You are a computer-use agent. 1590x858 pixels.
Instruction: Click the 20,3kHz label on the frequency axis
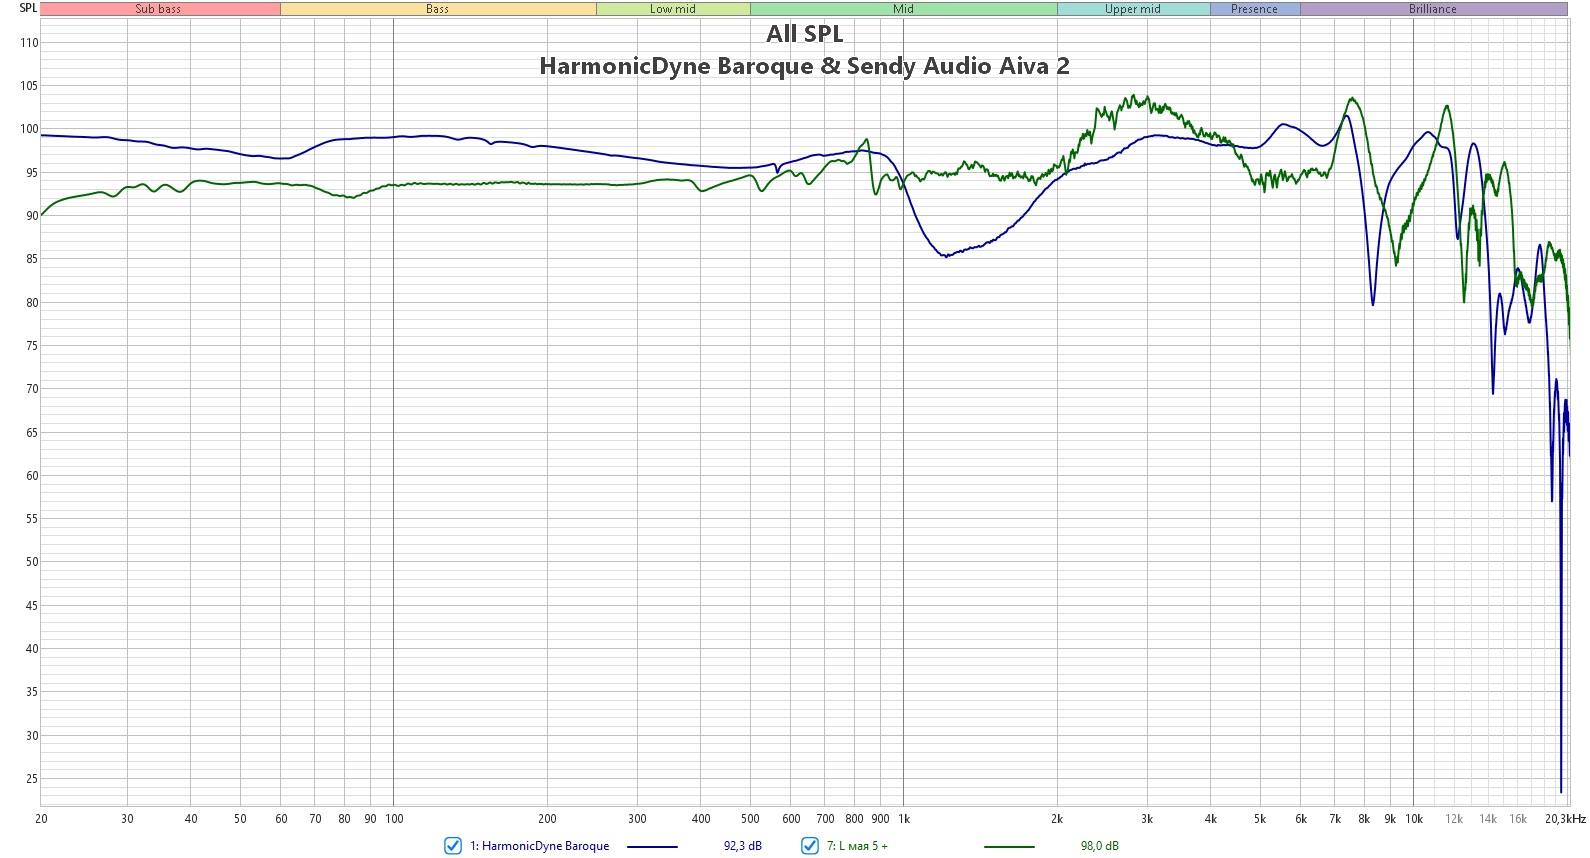tap(1565, 819)
